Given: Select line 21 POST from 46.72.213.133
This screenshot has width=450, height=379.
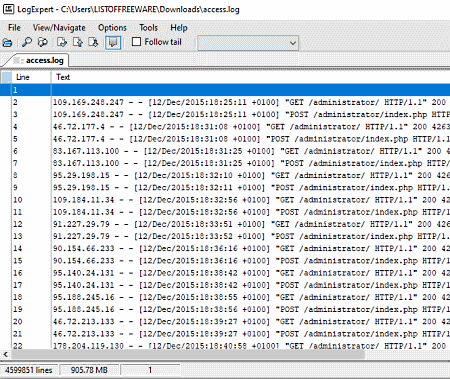Looking at the screenshot, I should [x=225, y=334].
